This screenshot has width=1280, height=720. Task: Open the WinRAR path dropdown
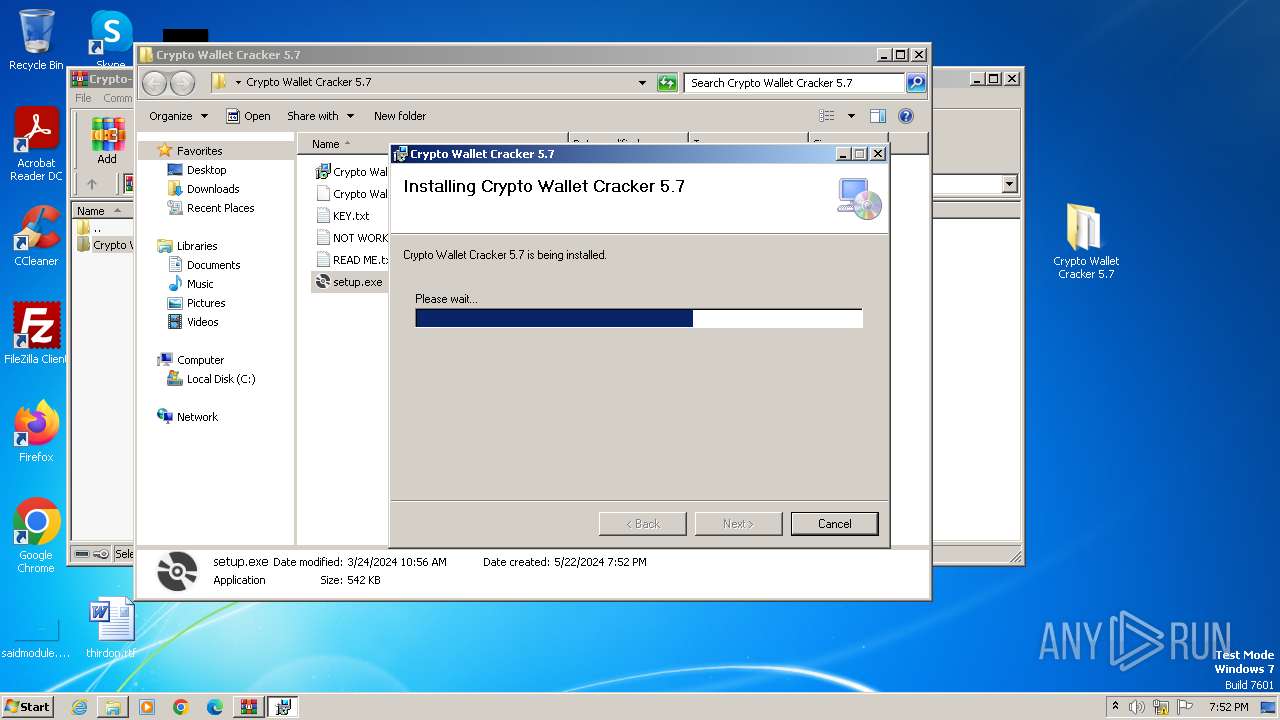pyautogui.click(x=1009, y=184)
